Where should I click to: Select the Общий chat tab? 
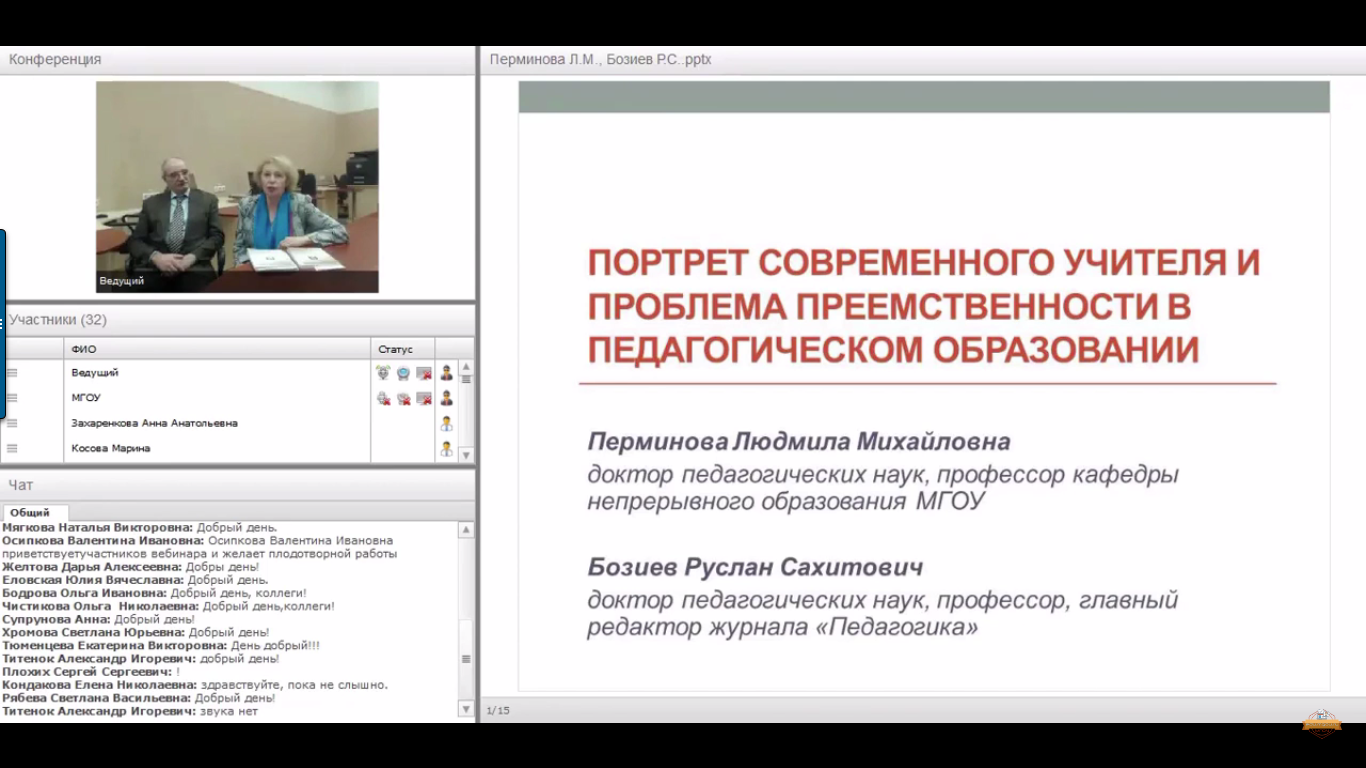click(x=30, y=512)
